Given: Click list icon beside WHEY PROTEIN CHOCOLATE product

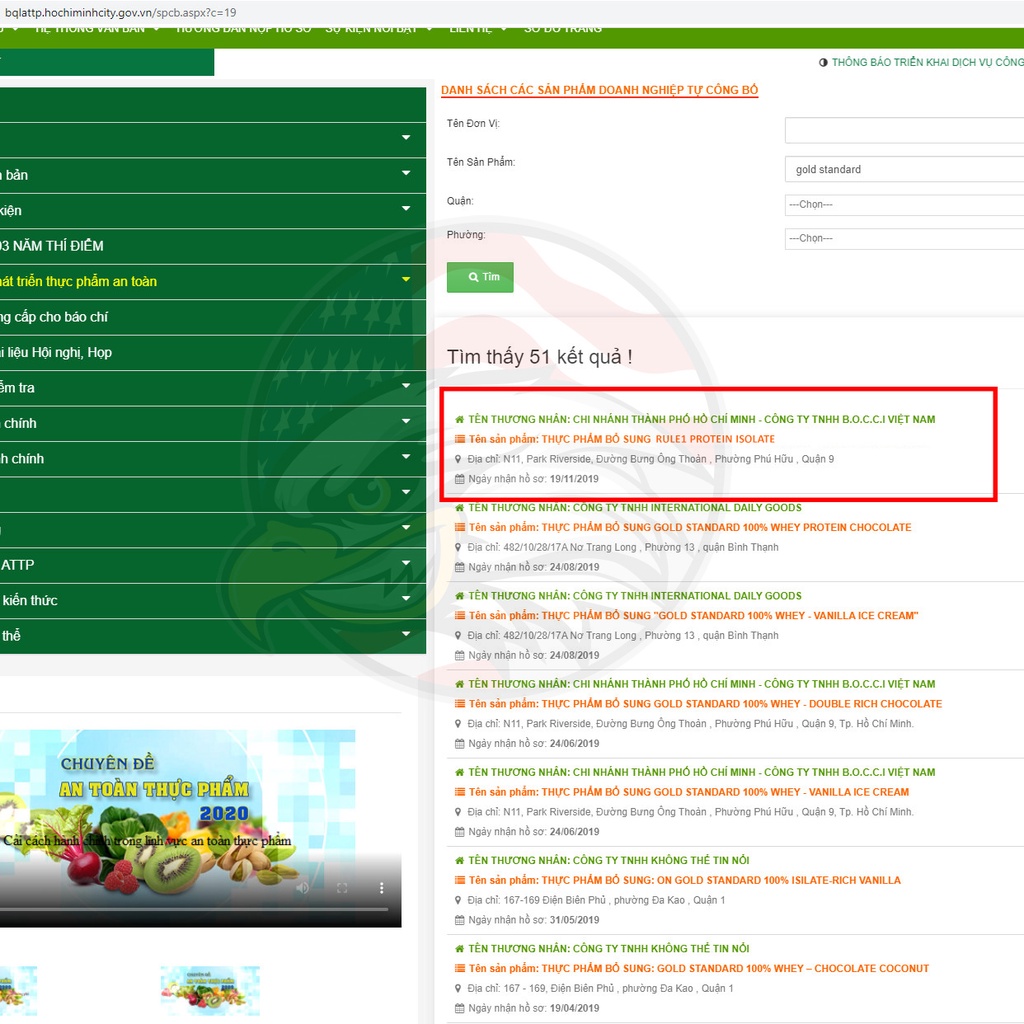Looking at the screenshot, I should 460,527.
